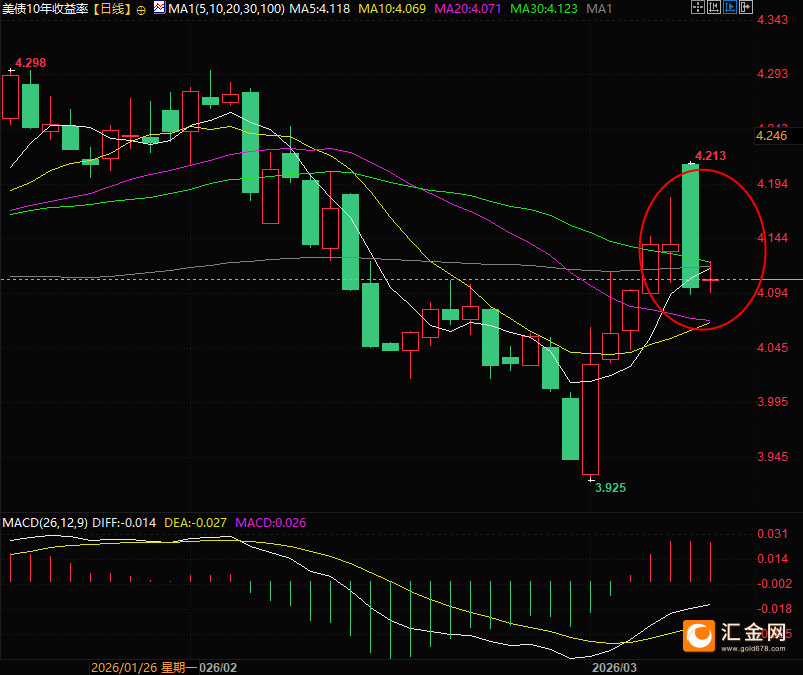Click the axis-shrink icon with left-pointing arrow
The width and height of the screenshot is (803, 675).
tap(713, 7)
